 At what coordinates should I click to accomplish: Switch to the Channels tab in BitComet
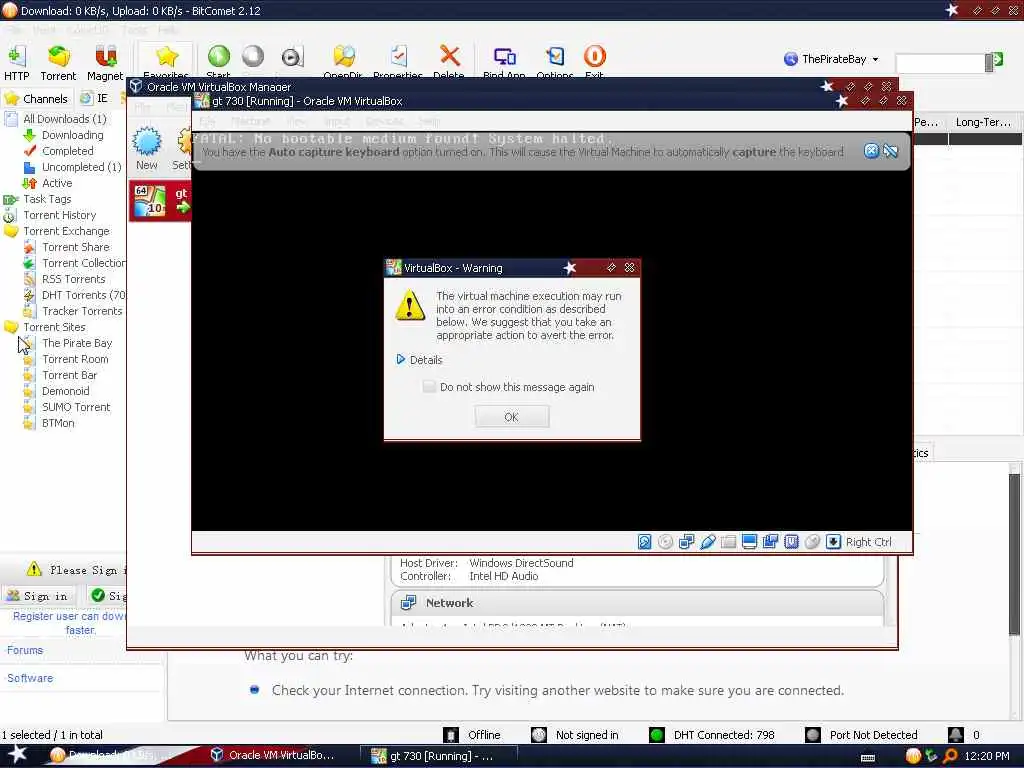click(37, 99)
